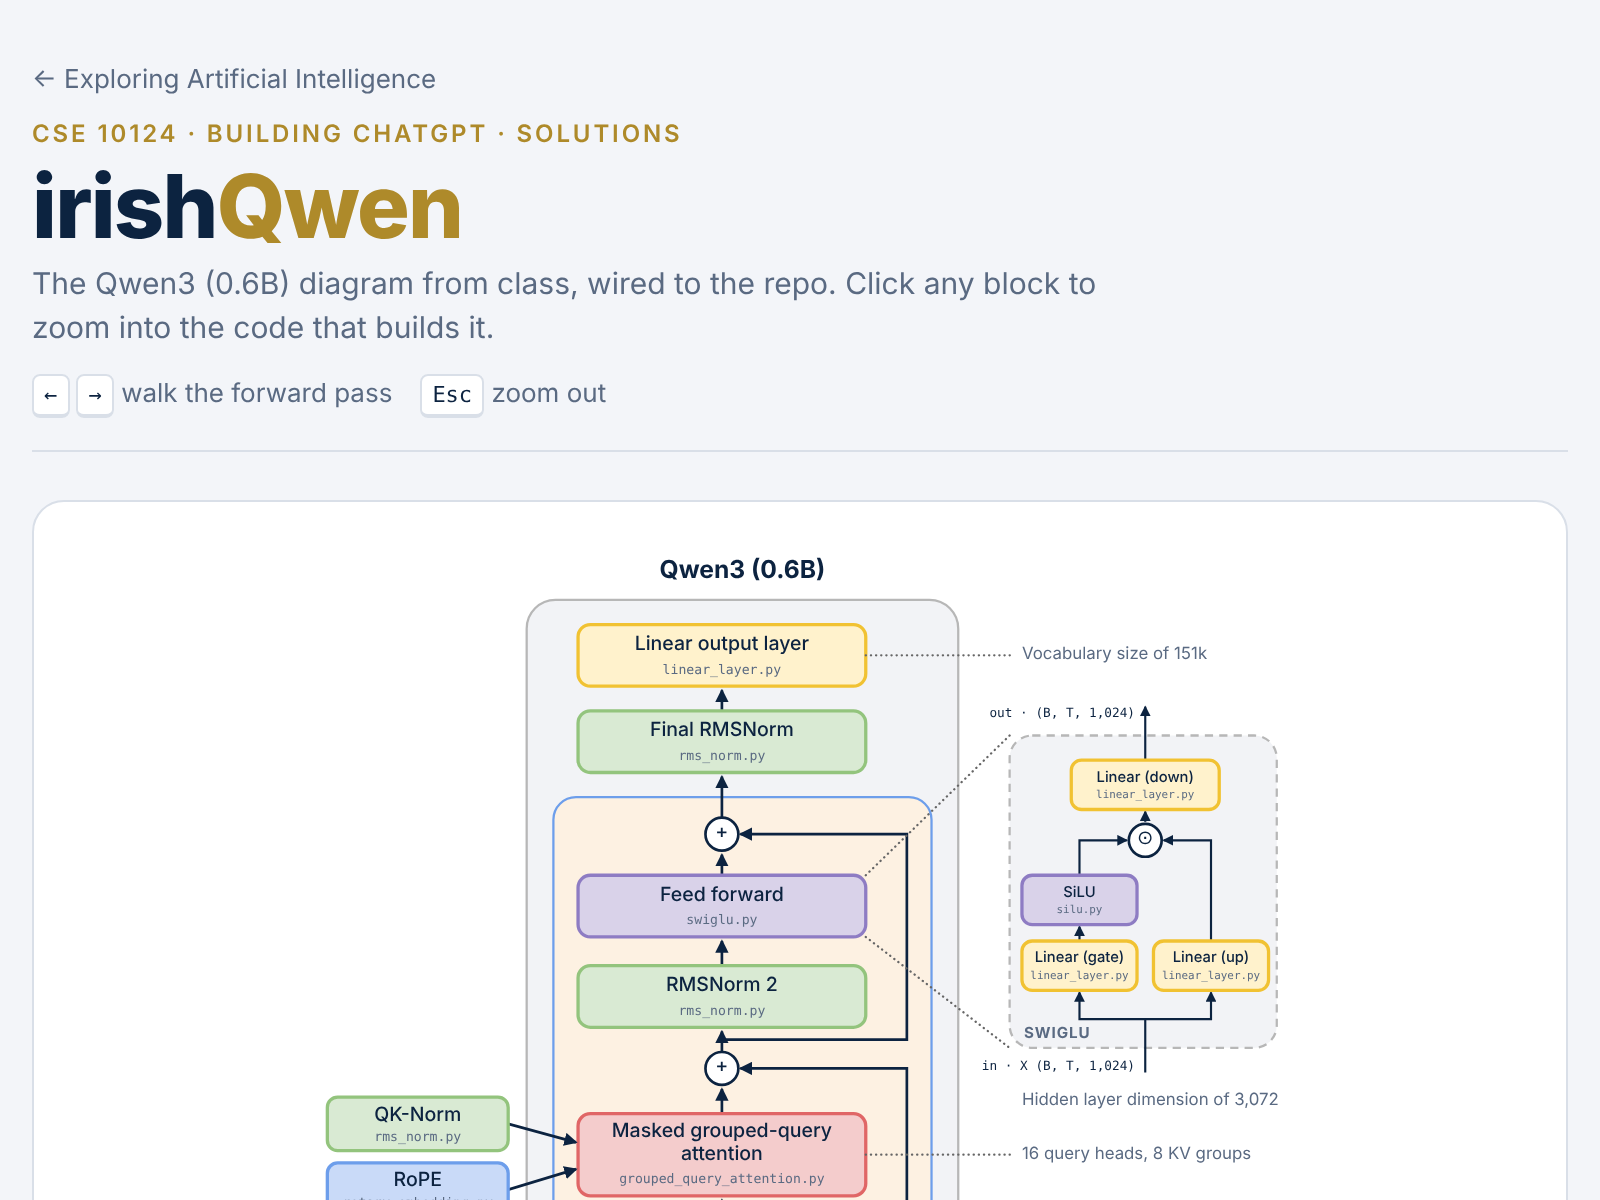Open the SiLU block
Image resolution: width=1600 pixels, height=1200 pixels.
(1079, 900)
